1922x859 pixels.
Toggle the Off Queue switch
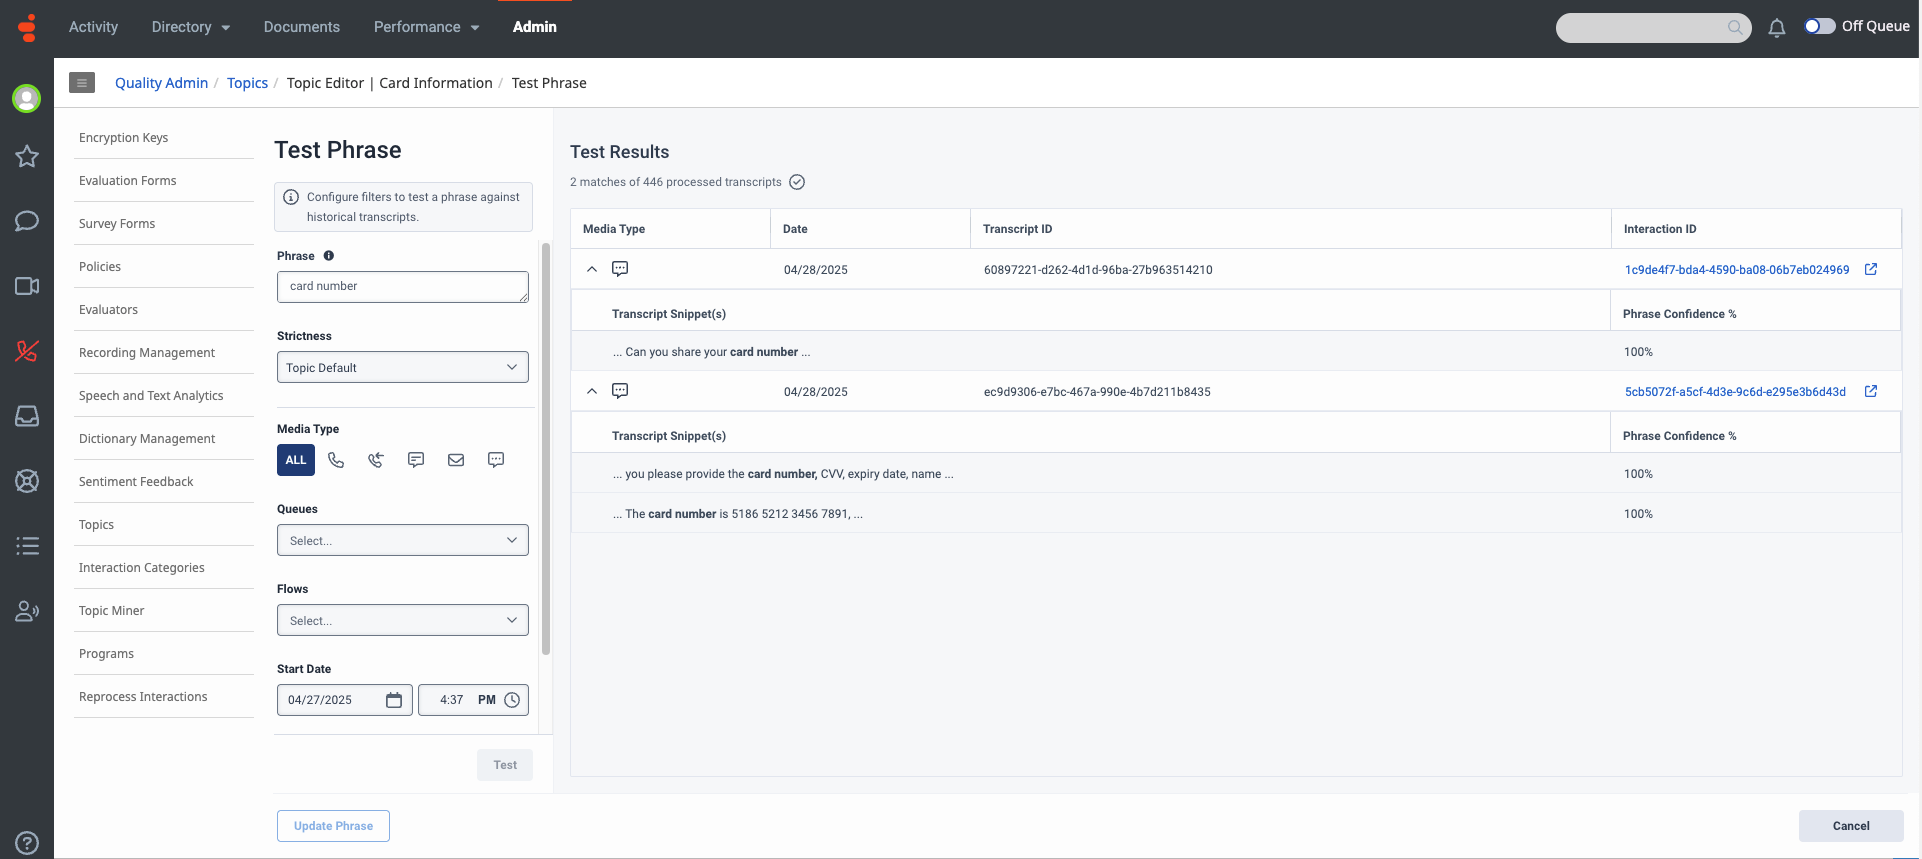click(1819, 27)
